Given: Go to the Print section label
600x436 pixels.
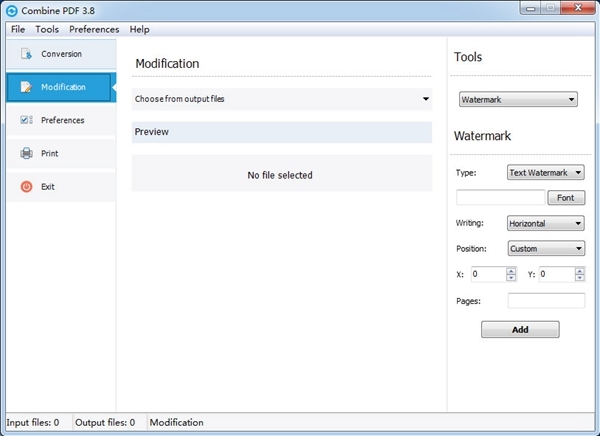Looking at the screenshot, I should click(x=50, y=153).
